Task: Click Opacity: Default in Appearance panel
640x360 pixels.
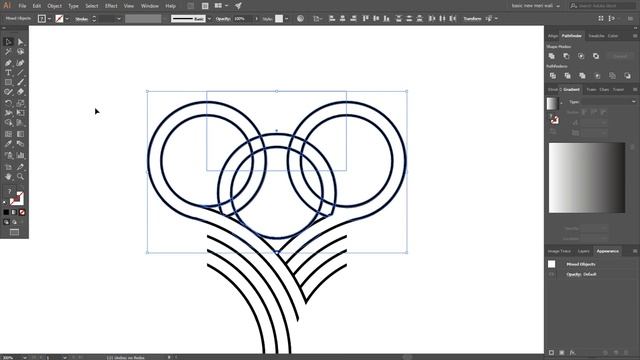Action: click(x=581, y=274)
